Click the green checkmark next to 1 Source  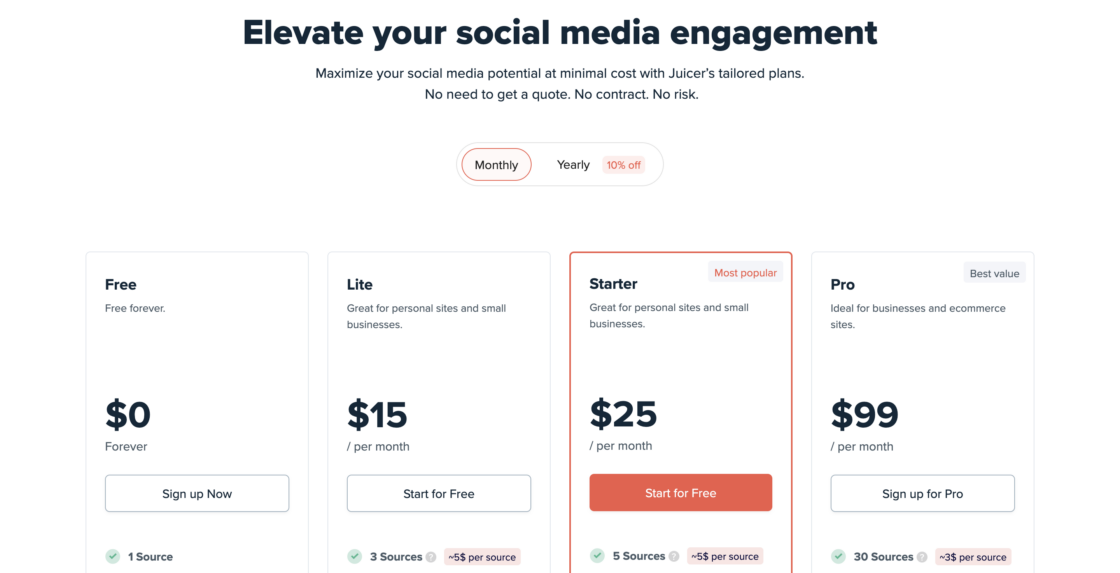(x=113, y=557)
